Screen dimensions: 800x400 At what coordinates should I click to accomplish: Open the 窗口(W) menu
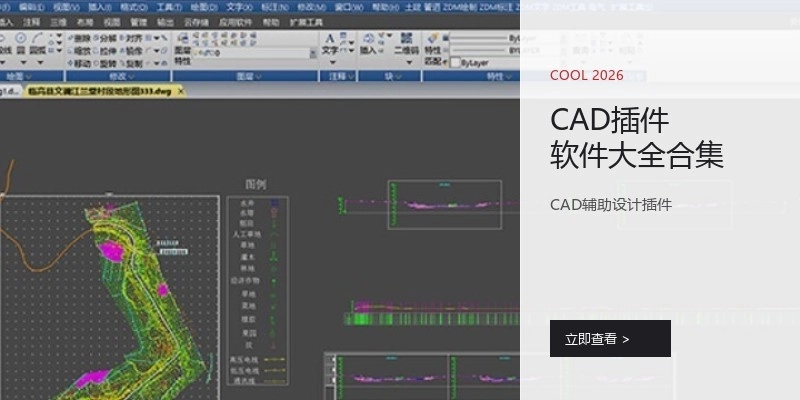350,7
